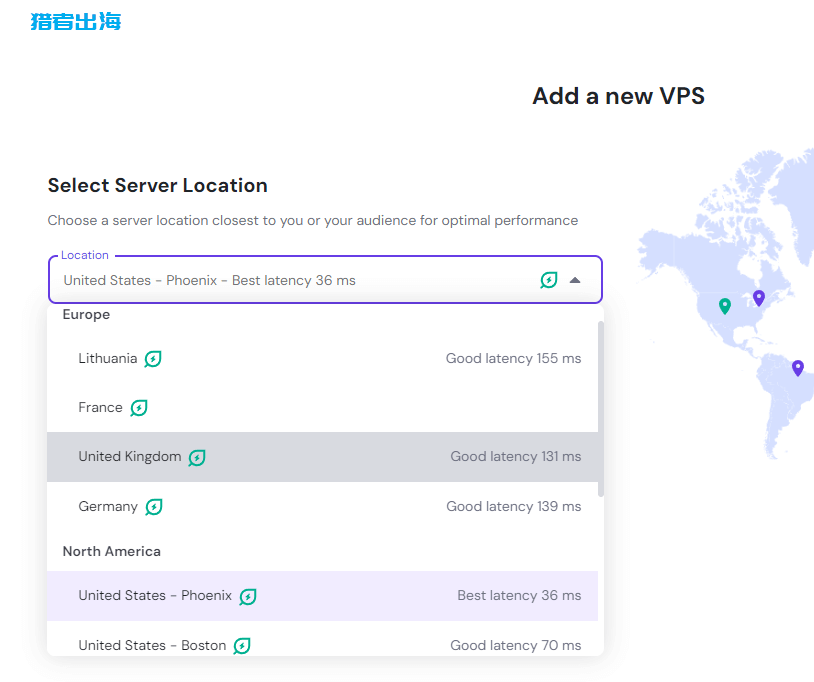Open the 猎者出海 logo link

75,21
